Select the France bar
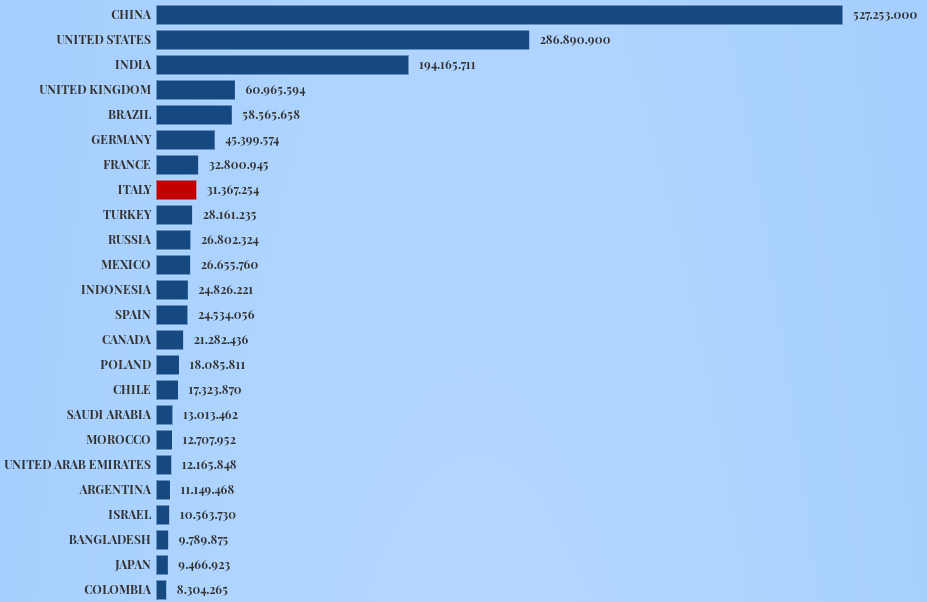 click(x=177, y=165)
